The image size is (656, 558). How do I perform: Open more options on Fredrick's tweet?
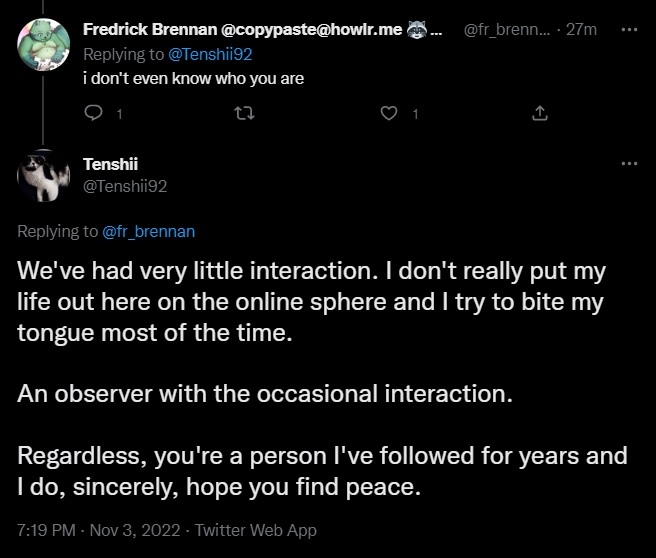628,29
